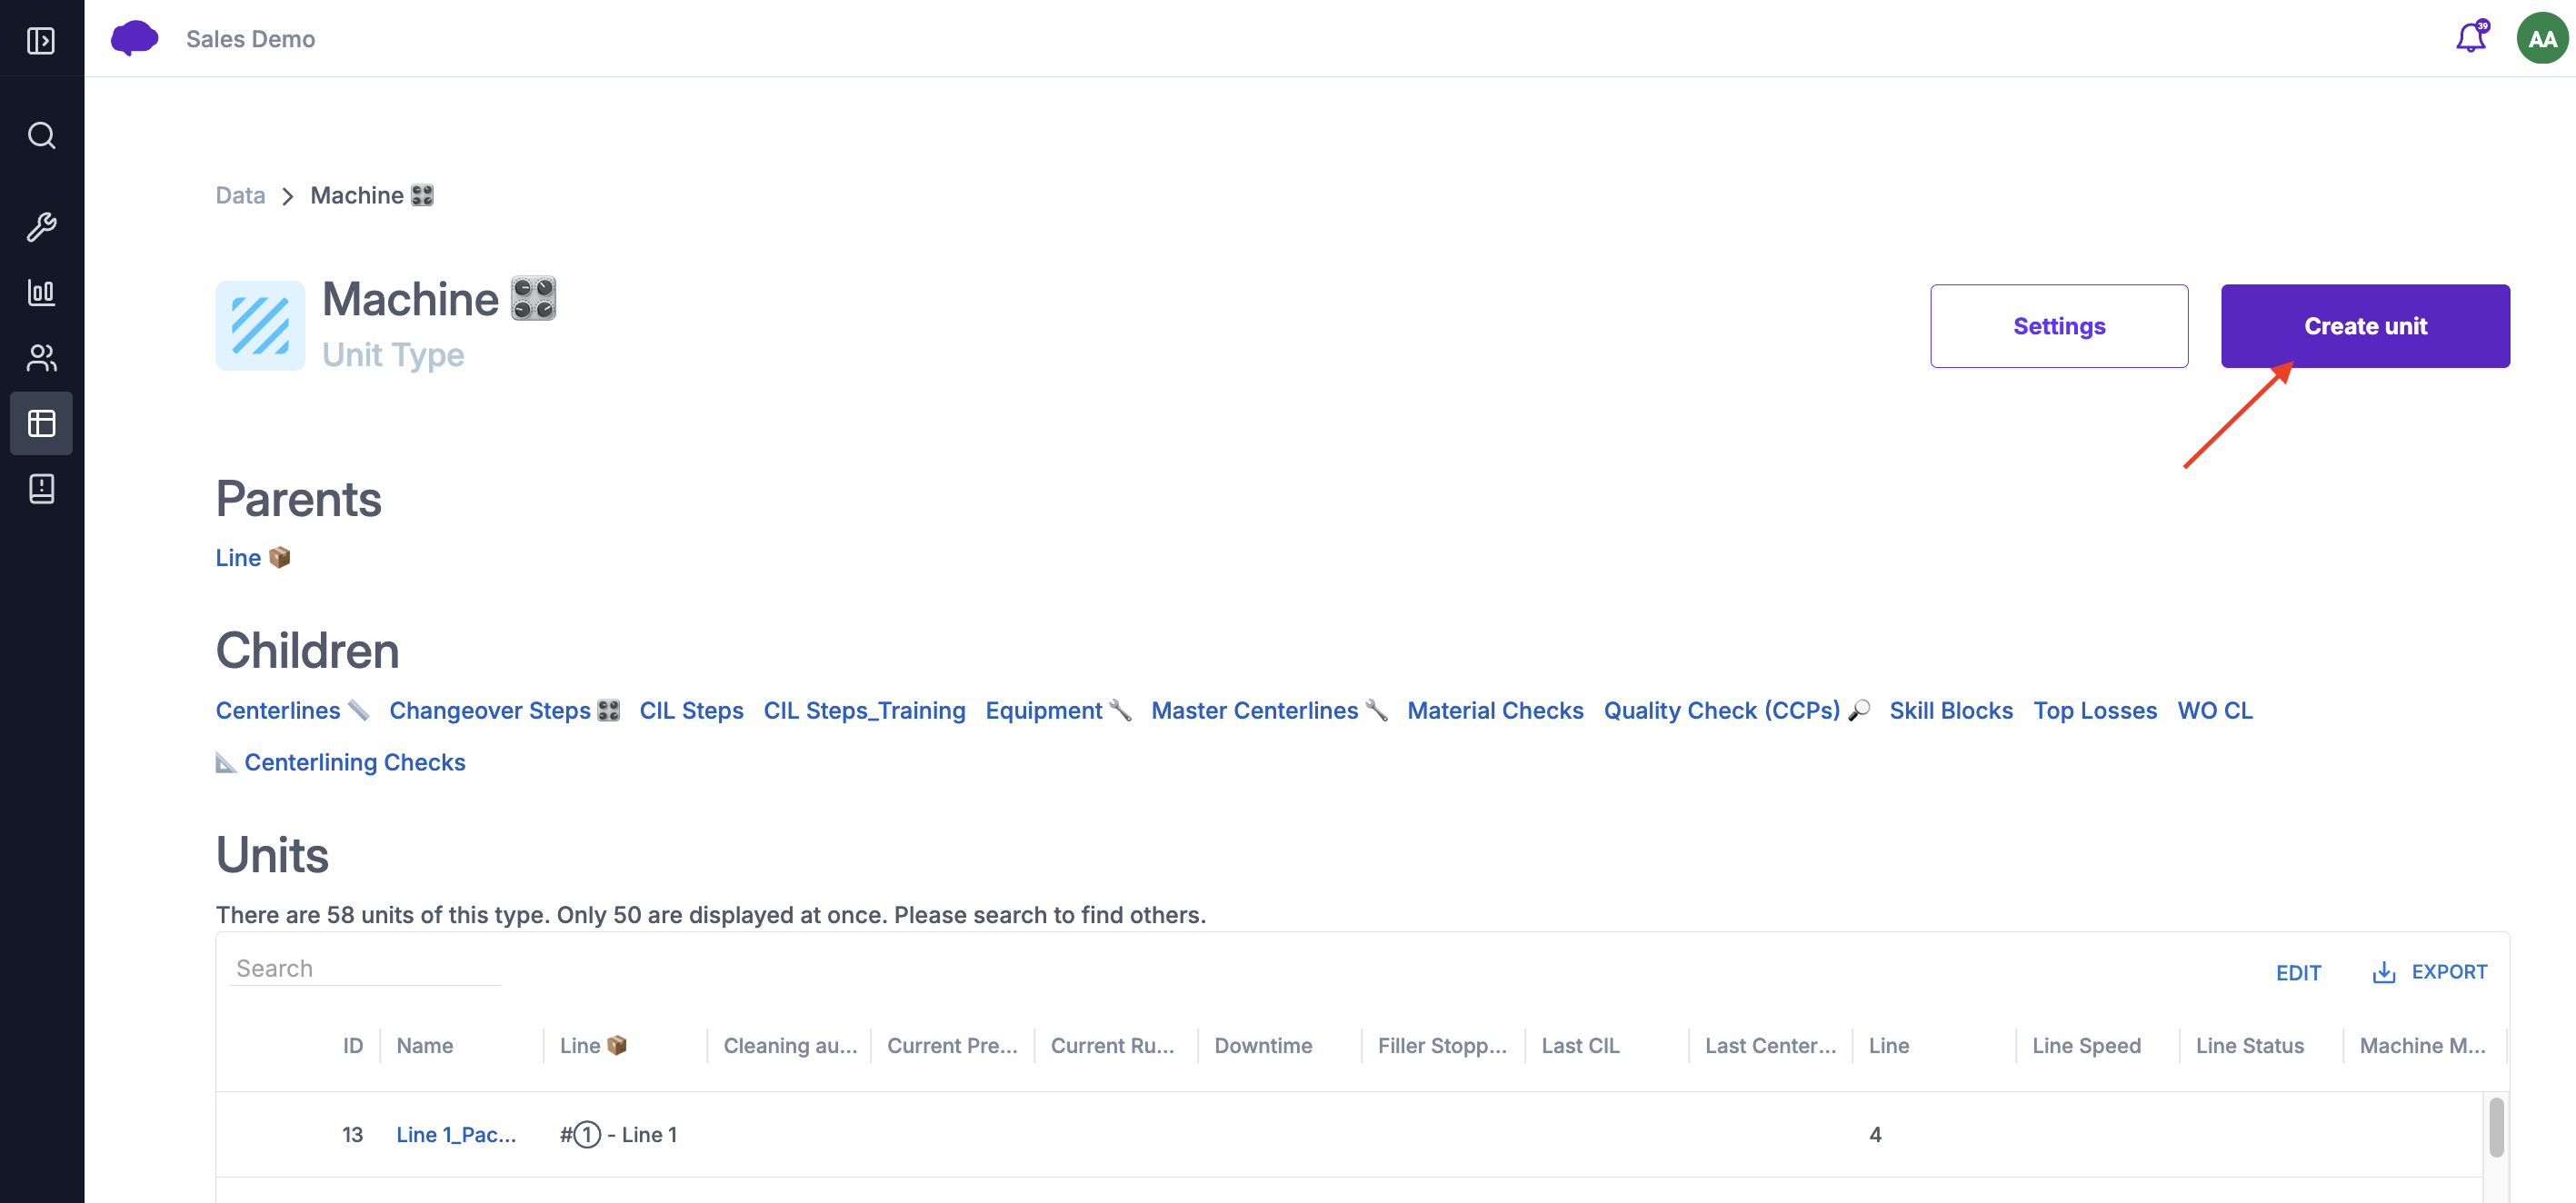Click the Create unit button
Image resolution: width=2576 pixels, height=1203 pixels.
[2365, 326]
